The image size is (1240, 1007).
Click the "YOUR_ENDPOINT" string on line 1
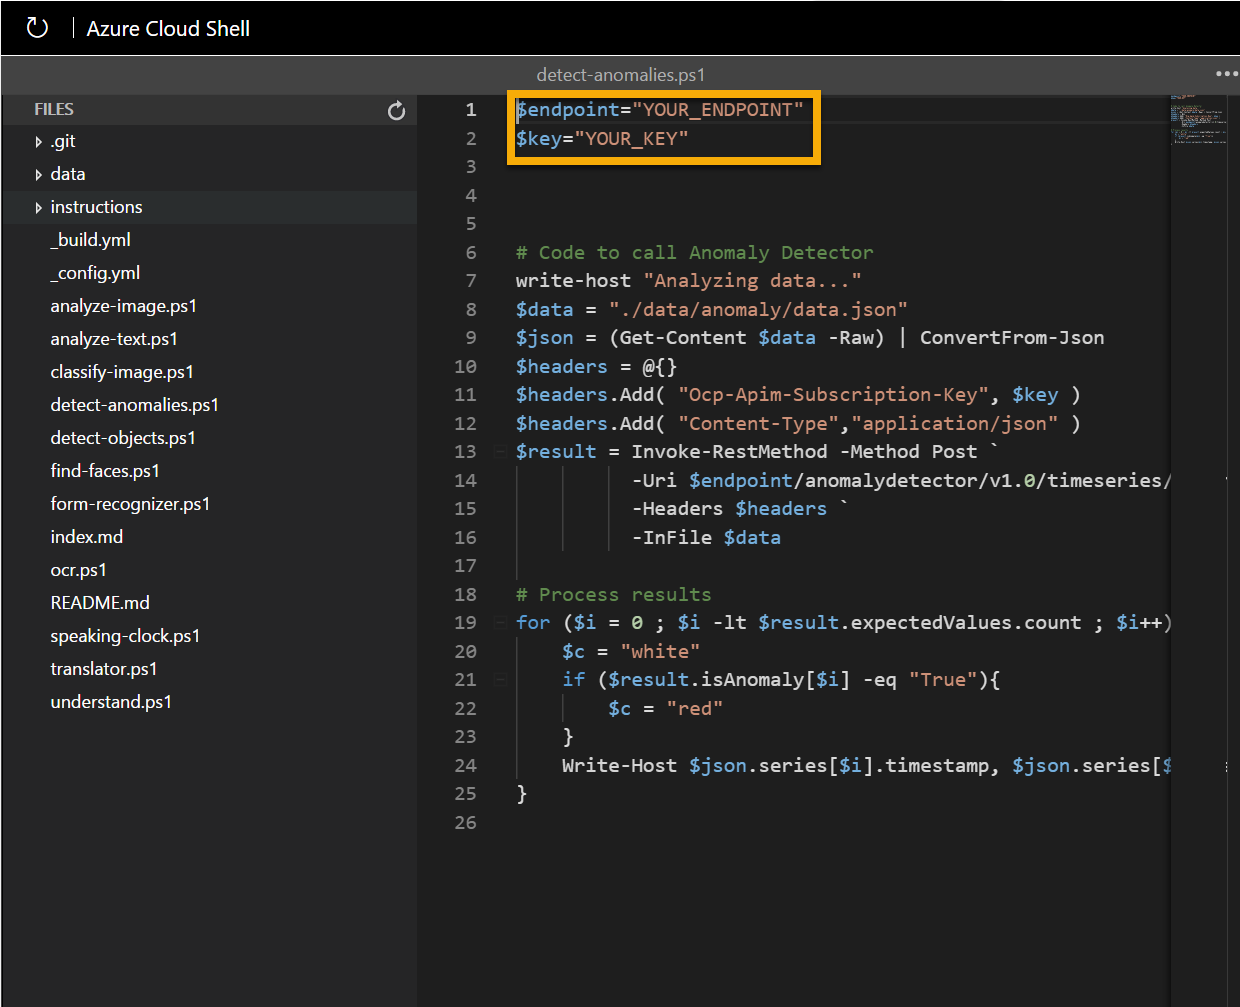(718, 110)
